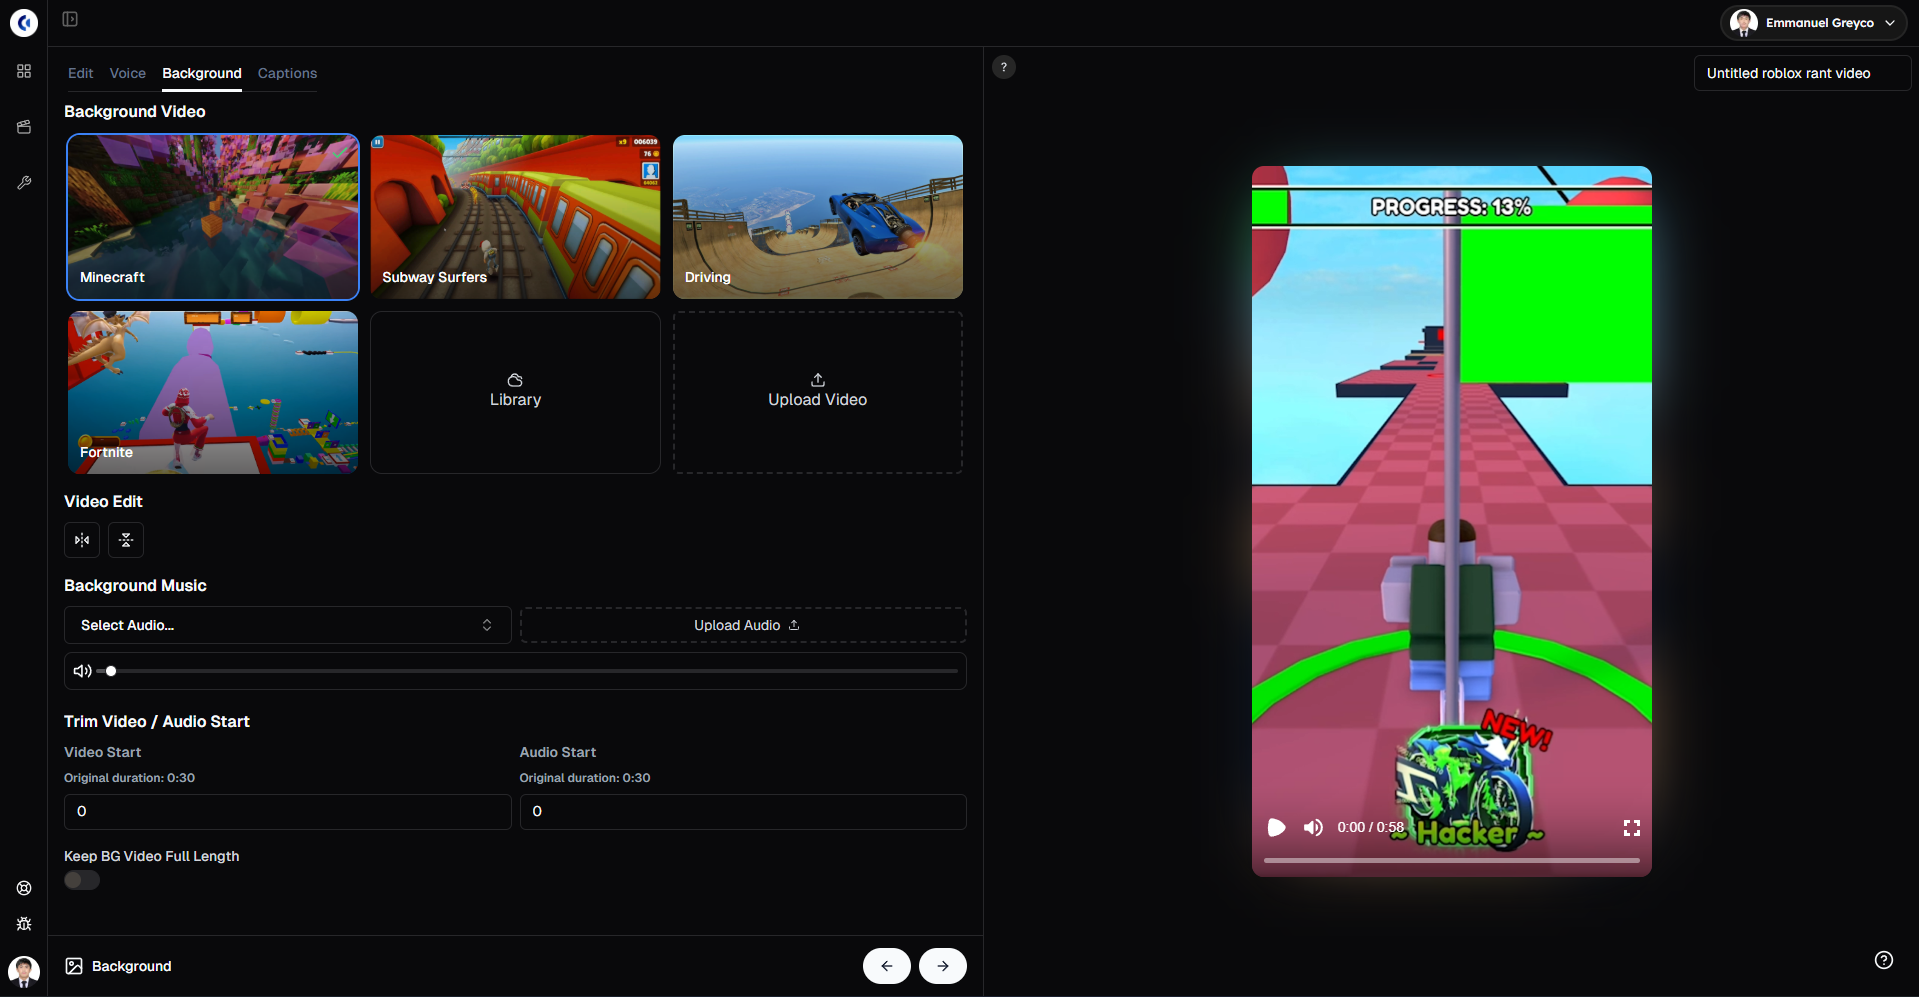Viewport: 1919px width, 997px height.
Task: Open the support lifebuoy icon in sidebar
Action: click(24, 888)
